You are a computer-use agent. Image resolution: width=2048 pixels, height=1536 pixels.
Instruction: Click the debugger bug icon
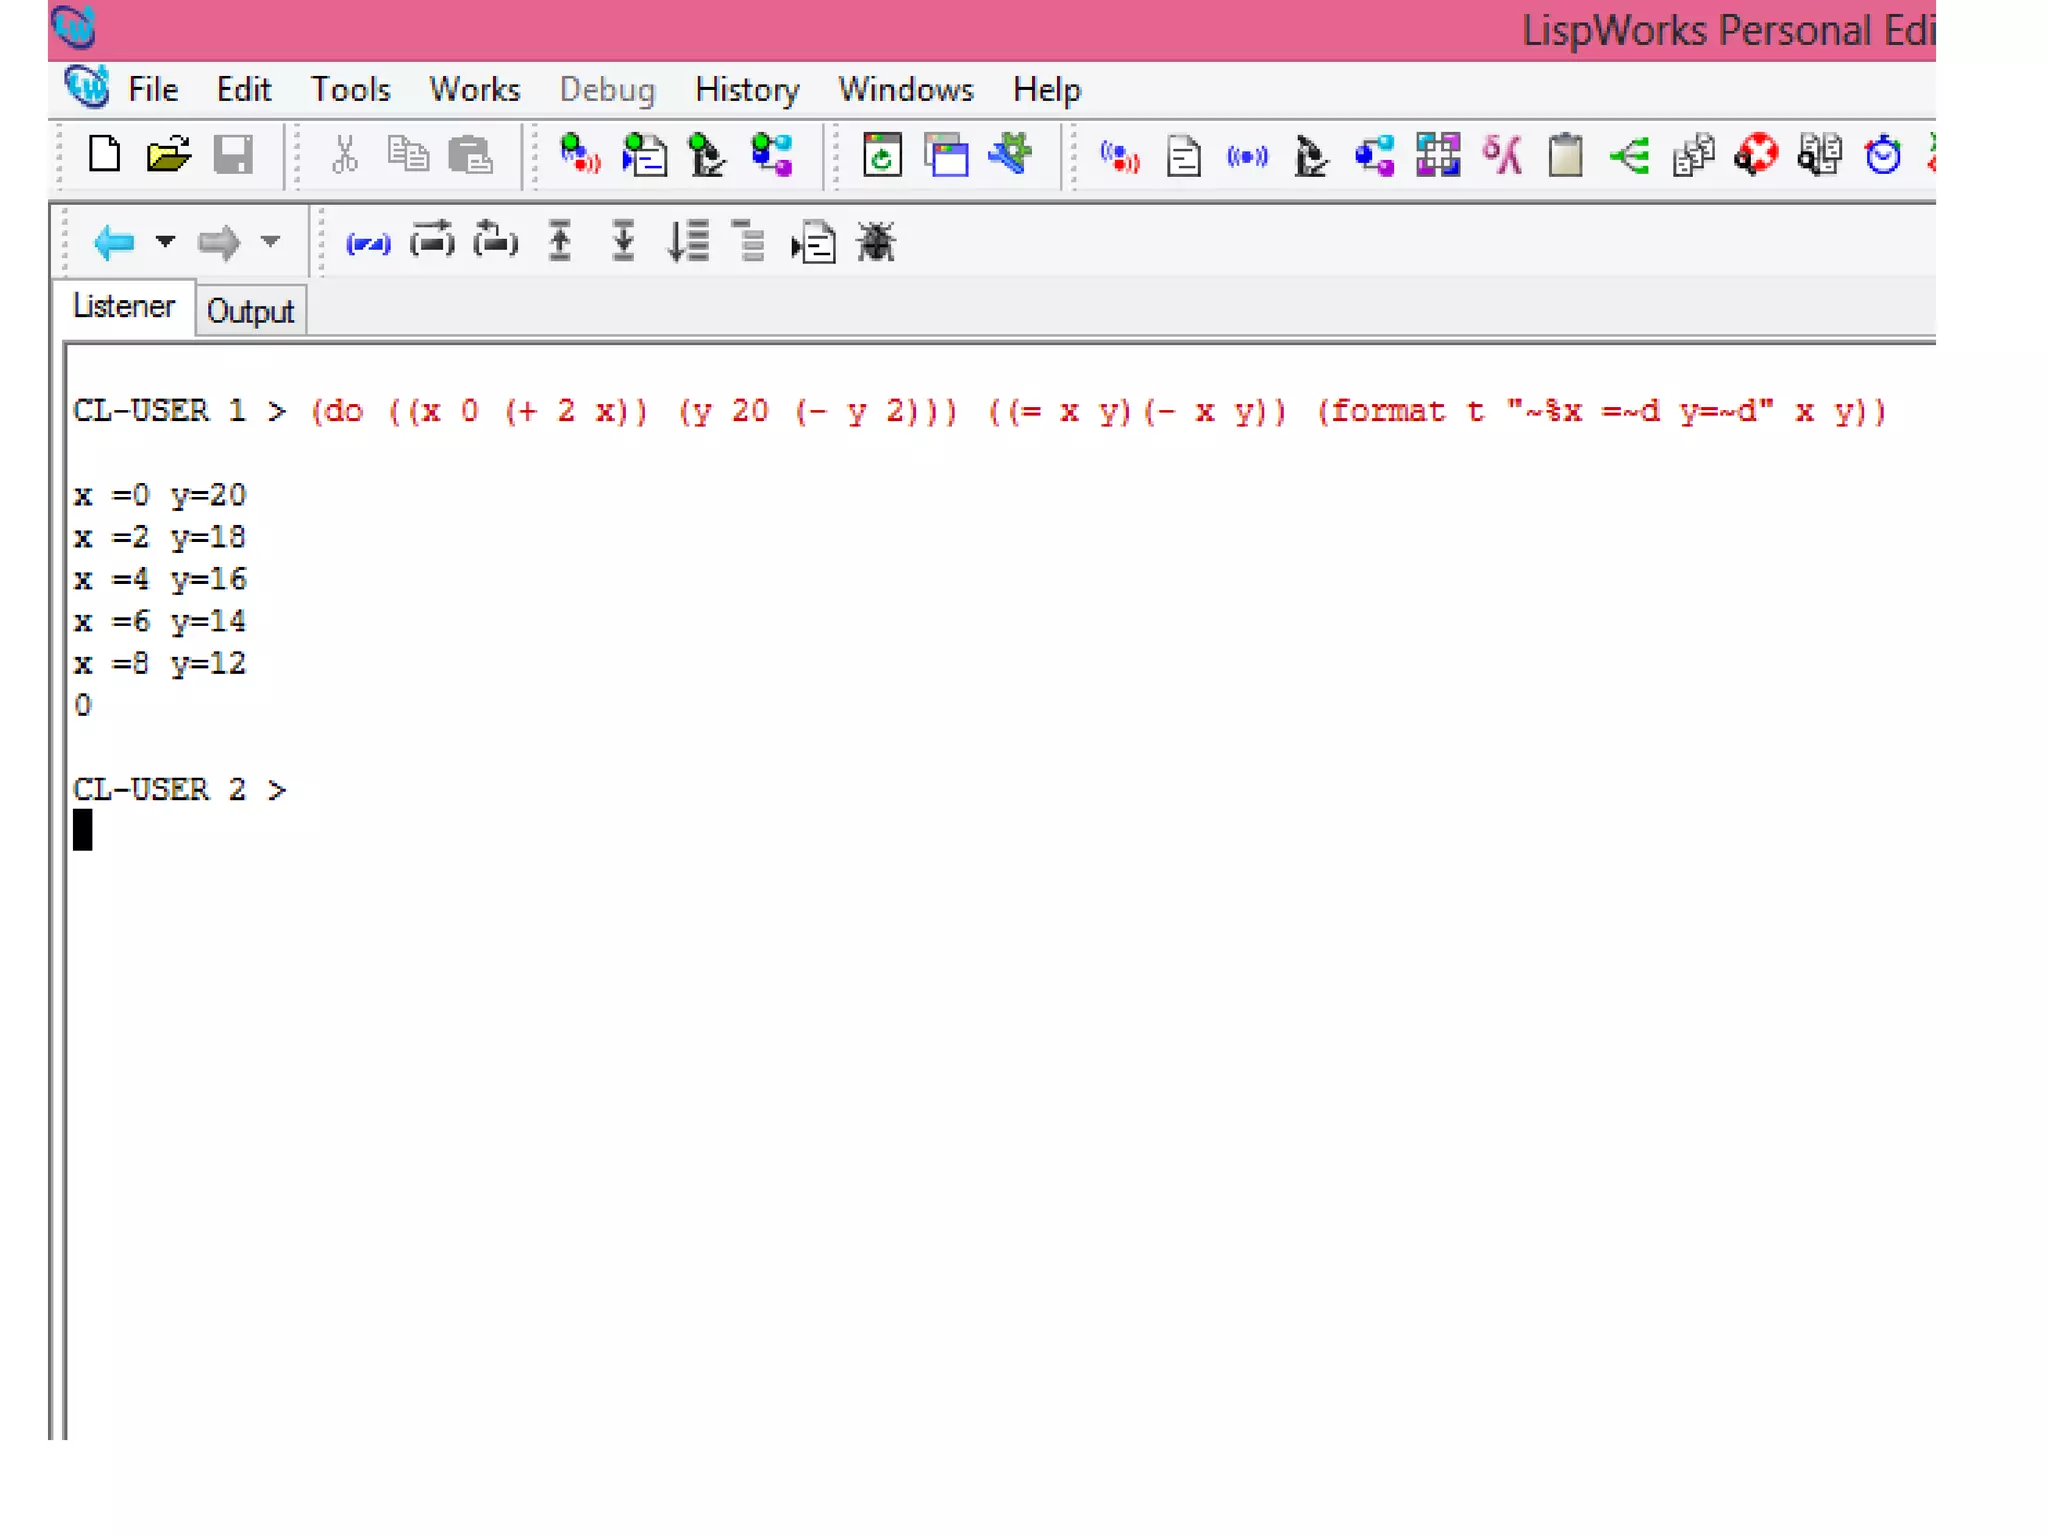click(876, 243)
